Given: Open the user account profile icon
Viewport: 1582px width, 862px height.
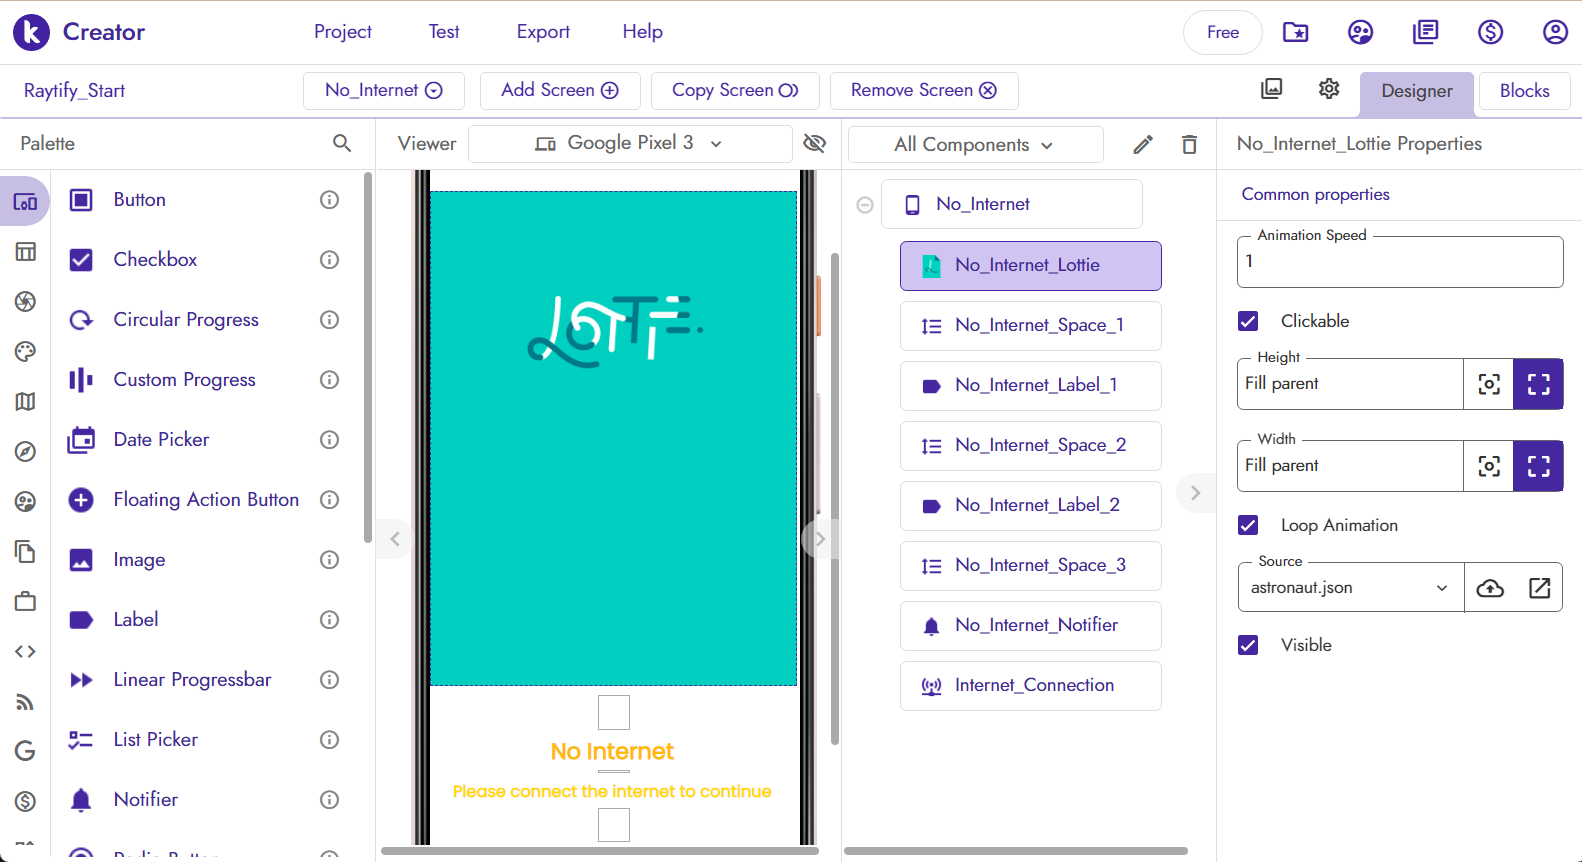Looking at the screenshot, I should tap(1554, 32).
